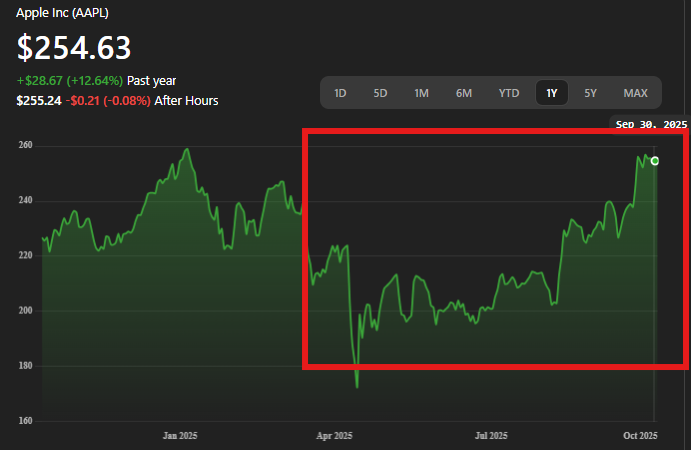
Task: Choose the YTD range tab
Action: (509, 93)
